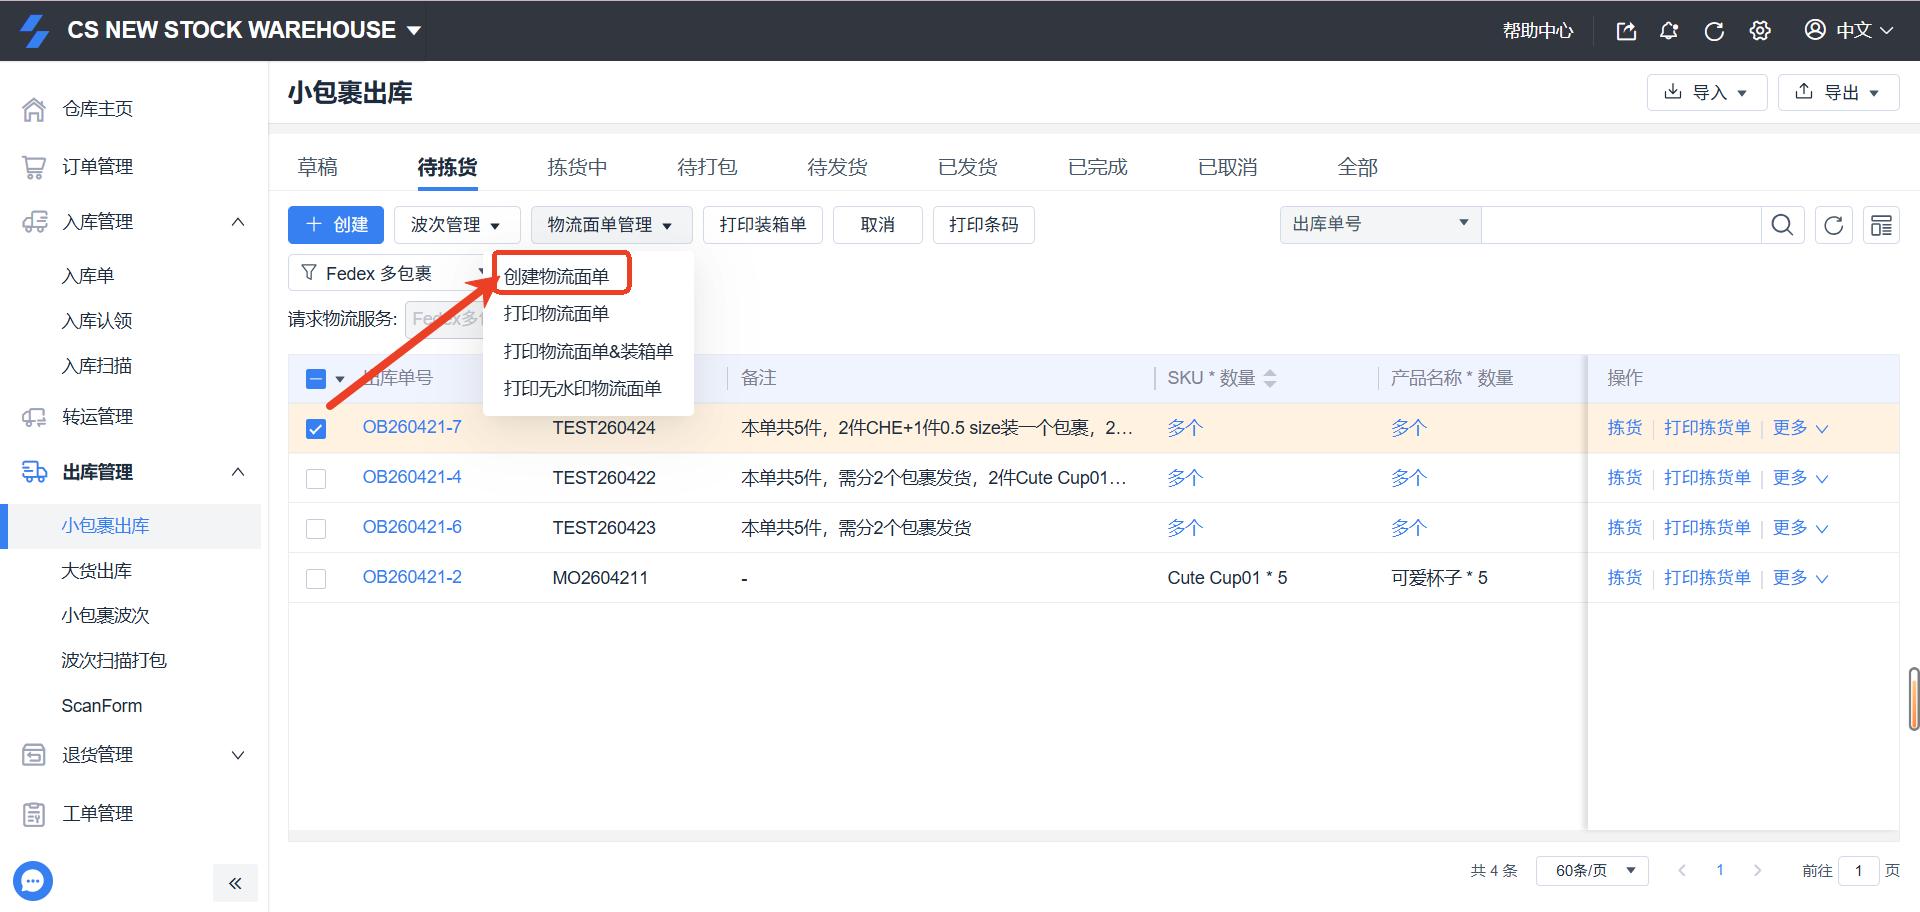Open the chat support bubble icon
The width and height of the screenshot is (1920, 912).
coord(33,881)
